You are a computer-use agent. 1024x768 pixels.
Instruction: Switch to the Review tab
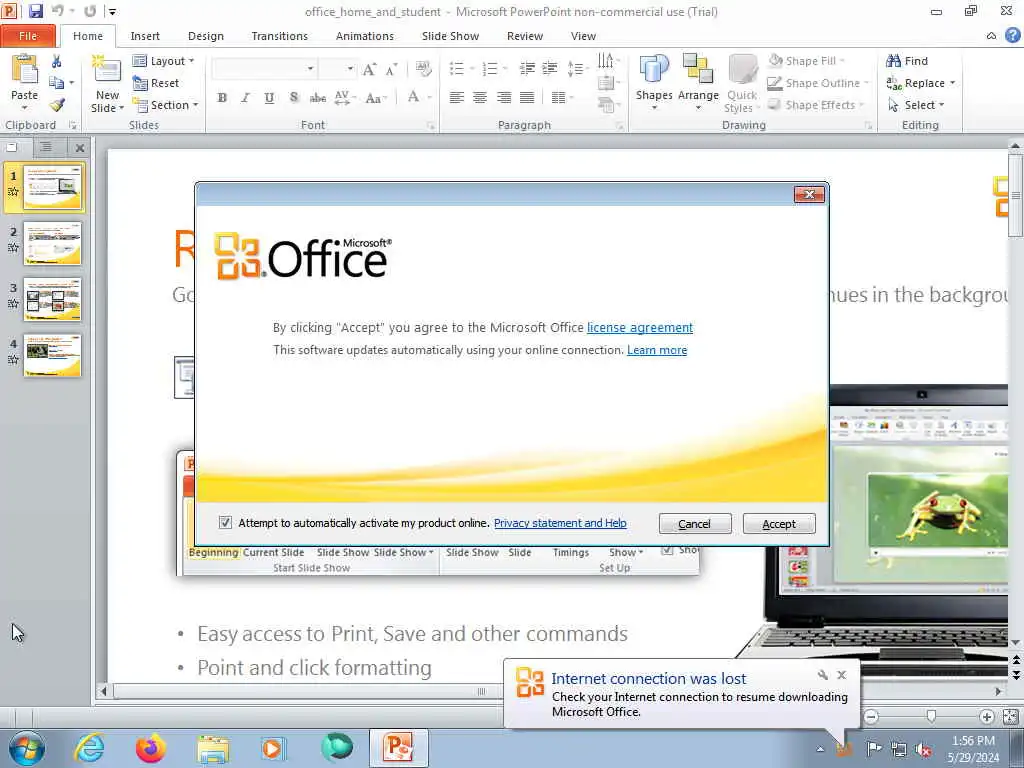coord(525,36)
